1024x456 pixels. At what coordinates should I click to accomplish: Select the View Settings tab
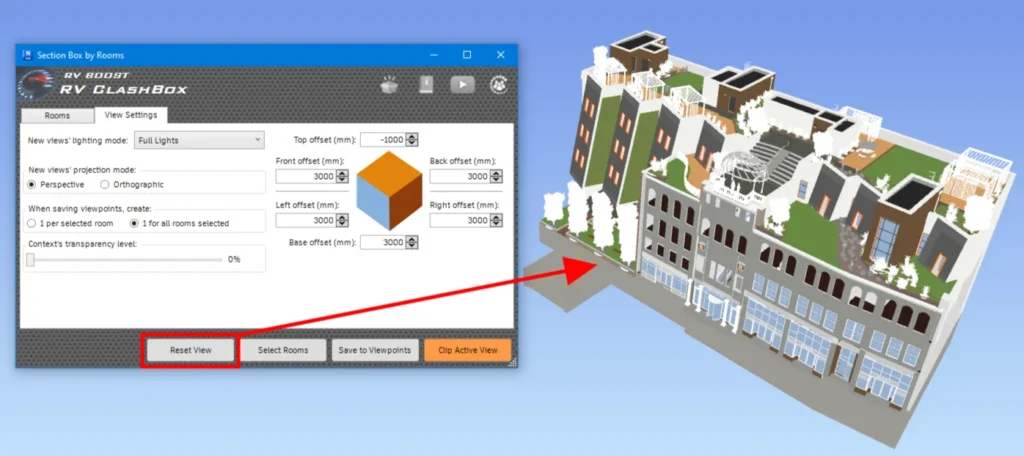click(130, 115)
